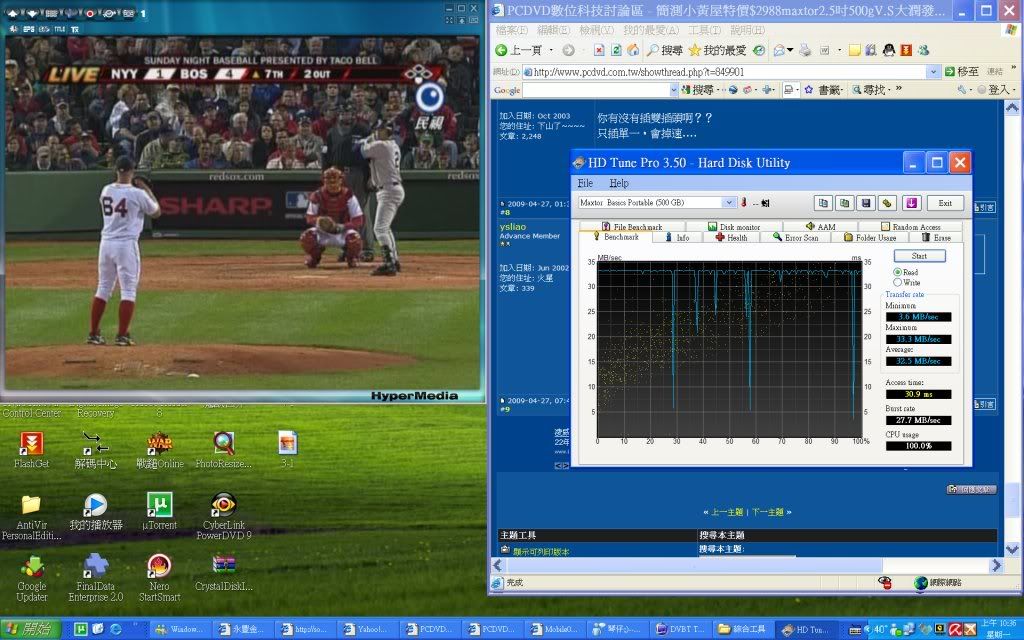Switch to the HD Tune taskbar button
The image size is (1024, 640).
point(805,630)
